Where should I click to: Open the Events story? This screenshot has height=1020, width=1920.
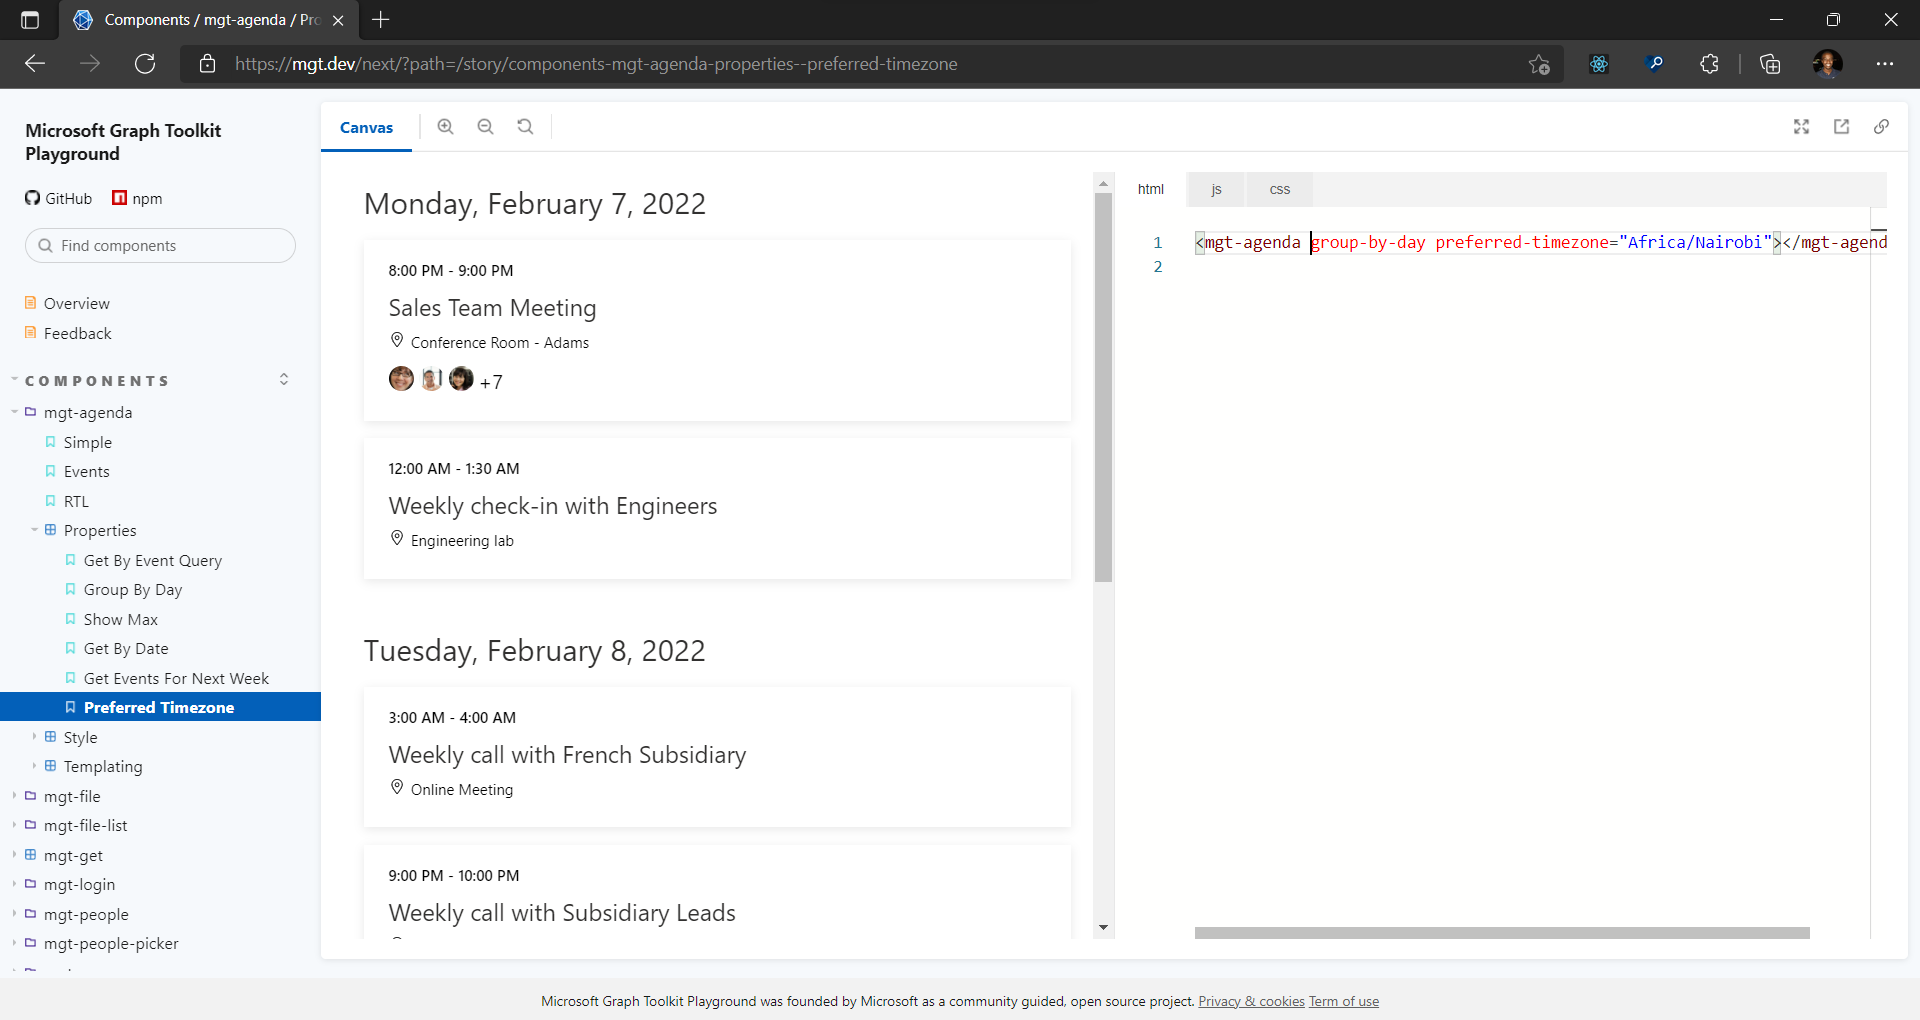(87, 471)
